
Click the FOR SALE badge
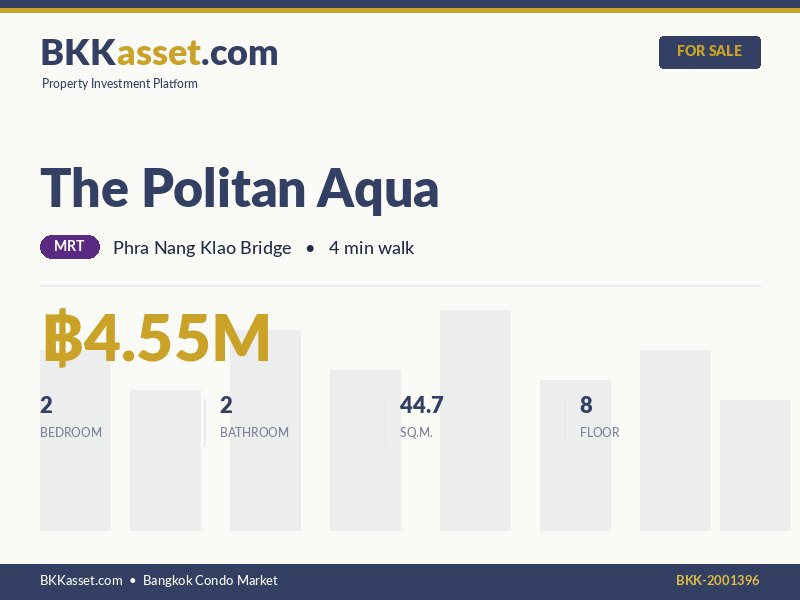[x=709, y=52]
